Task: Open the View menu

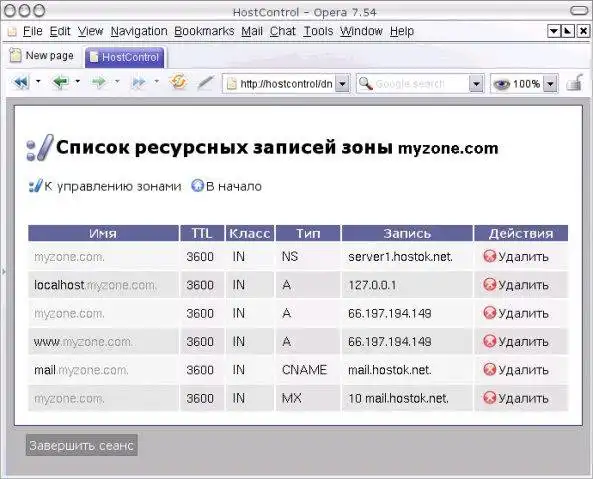Action: [90, 31]
